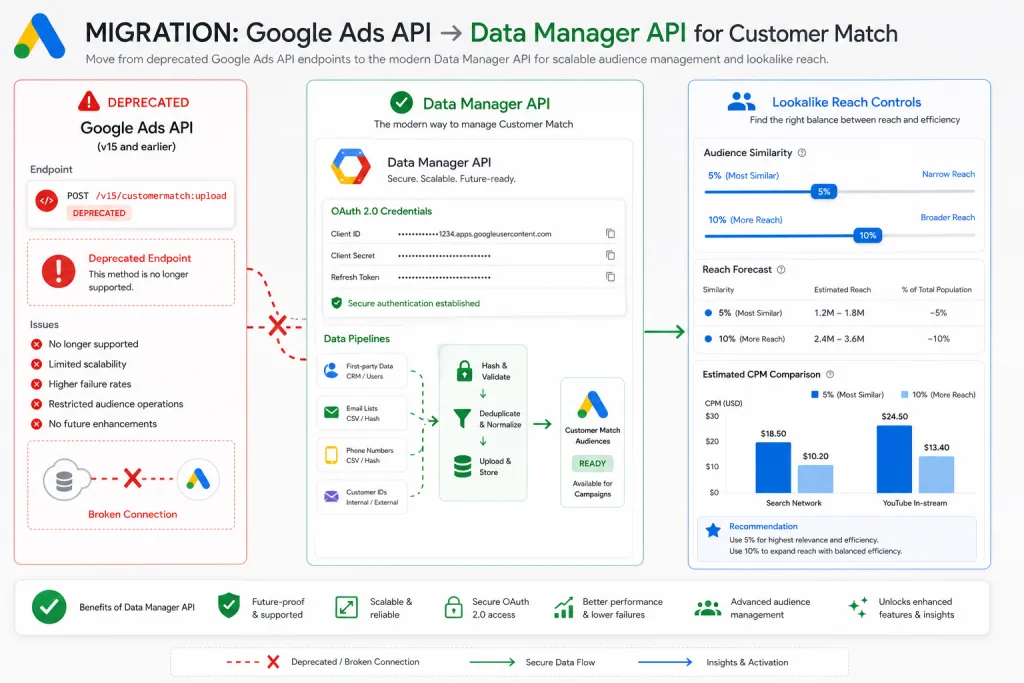The image size is (1024, 683).
Task: Click the Client ID credential field
Action: [475, 234]
